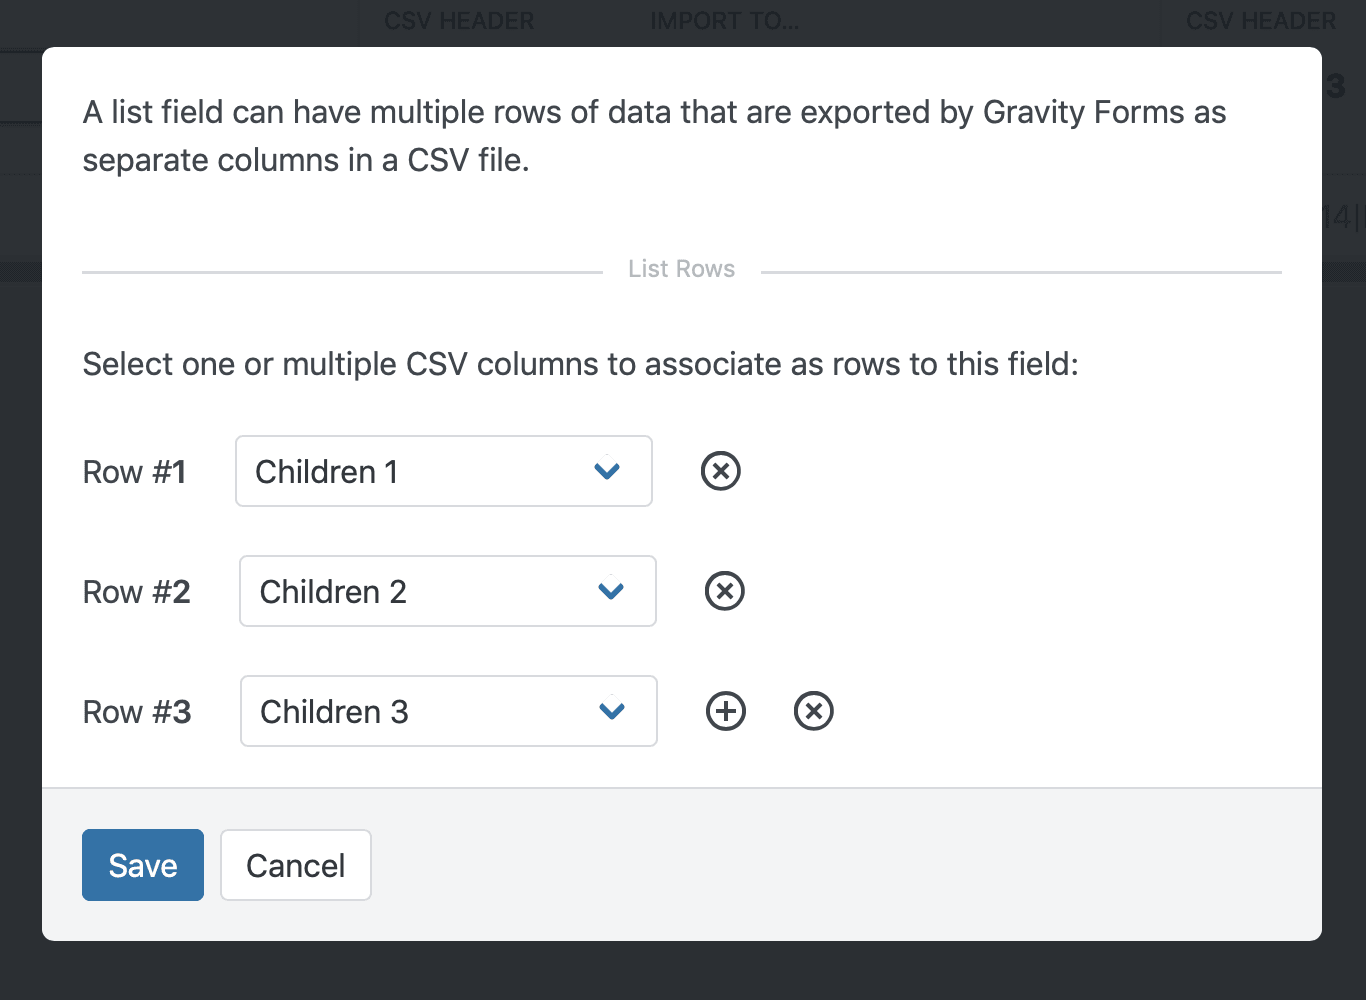Click the chevron on the Children 1 dropdown
This screenshot has width=1366, height=1000.
606,471
